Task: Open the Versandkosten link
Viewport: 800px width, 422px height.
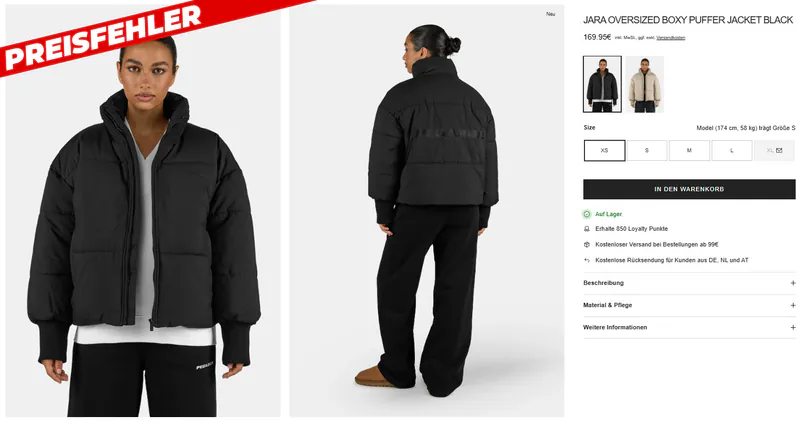Action: (x=670, y=38)
